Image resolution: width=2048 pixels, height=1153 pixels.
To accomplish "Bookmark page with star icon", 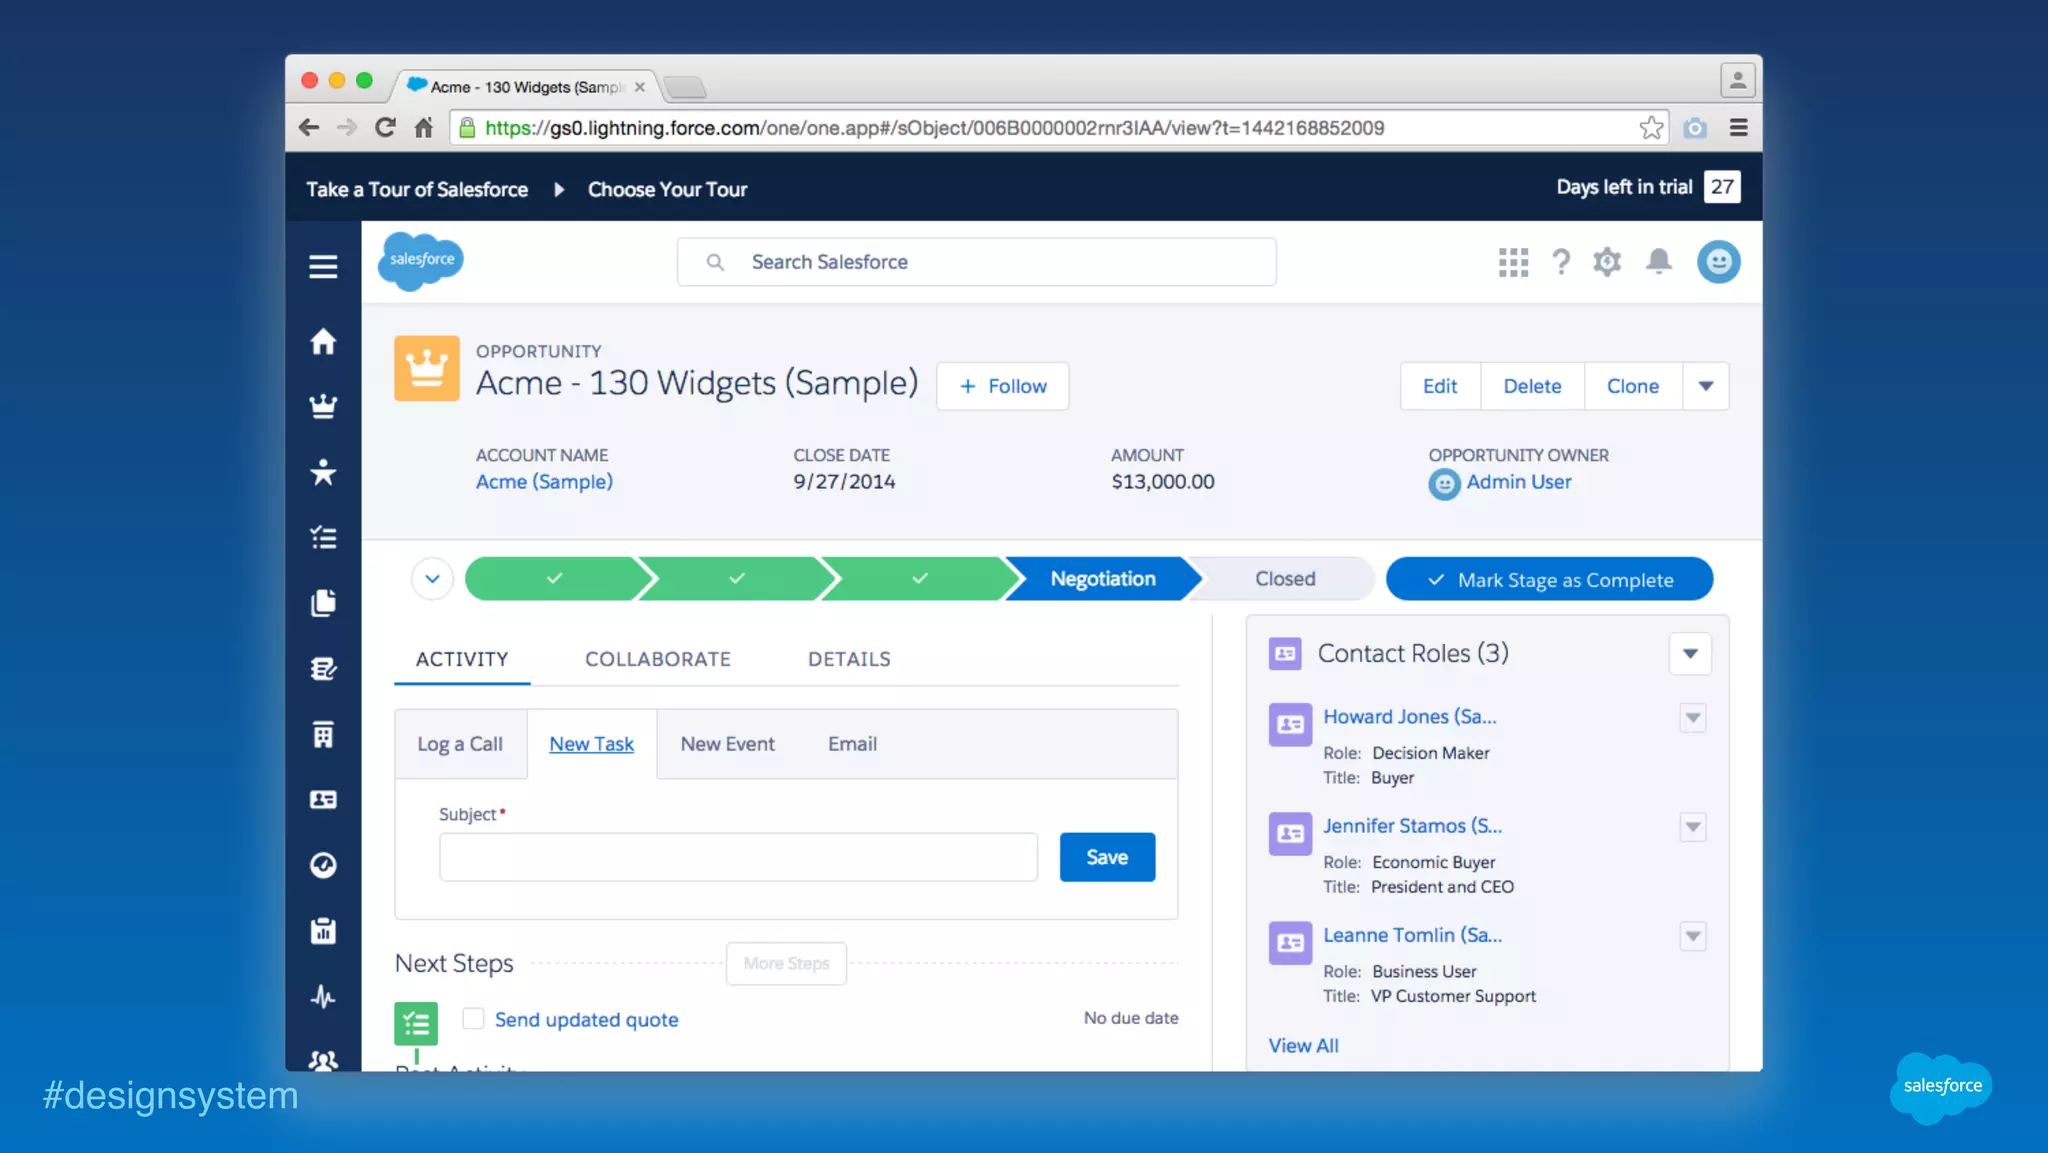I will [1651, 128].
